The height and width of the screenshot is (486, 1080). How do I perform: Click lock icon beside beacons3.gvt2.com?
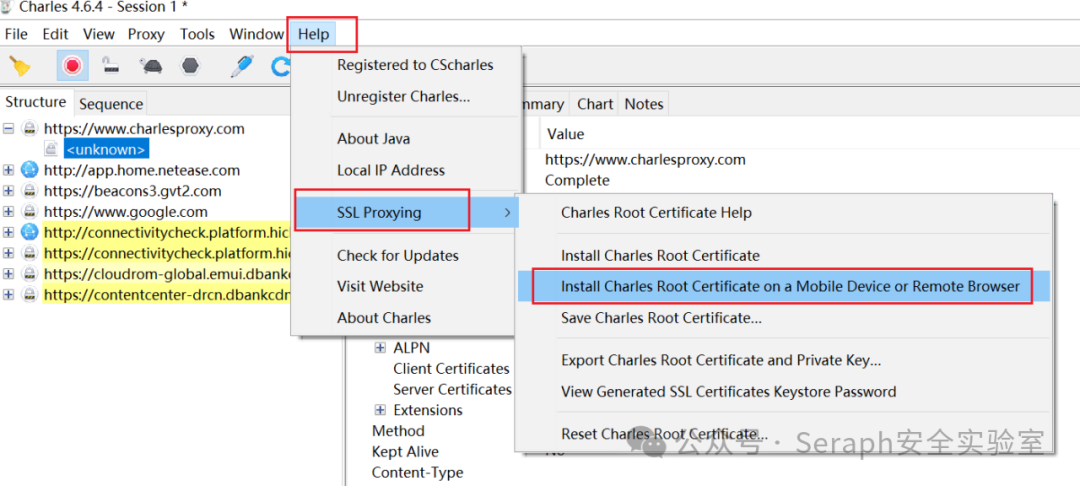pos(30,191)
